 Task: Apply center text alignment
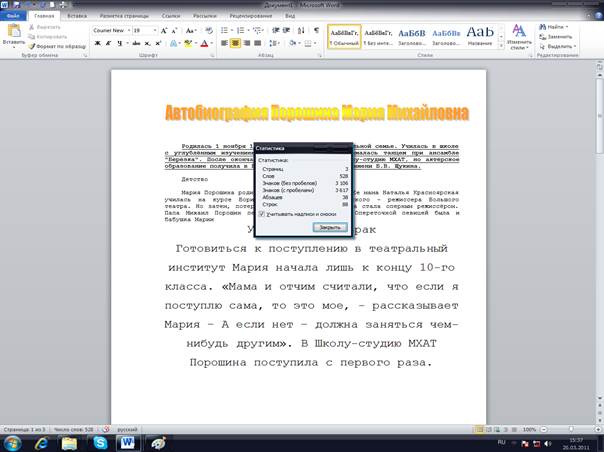coord(235,44)
